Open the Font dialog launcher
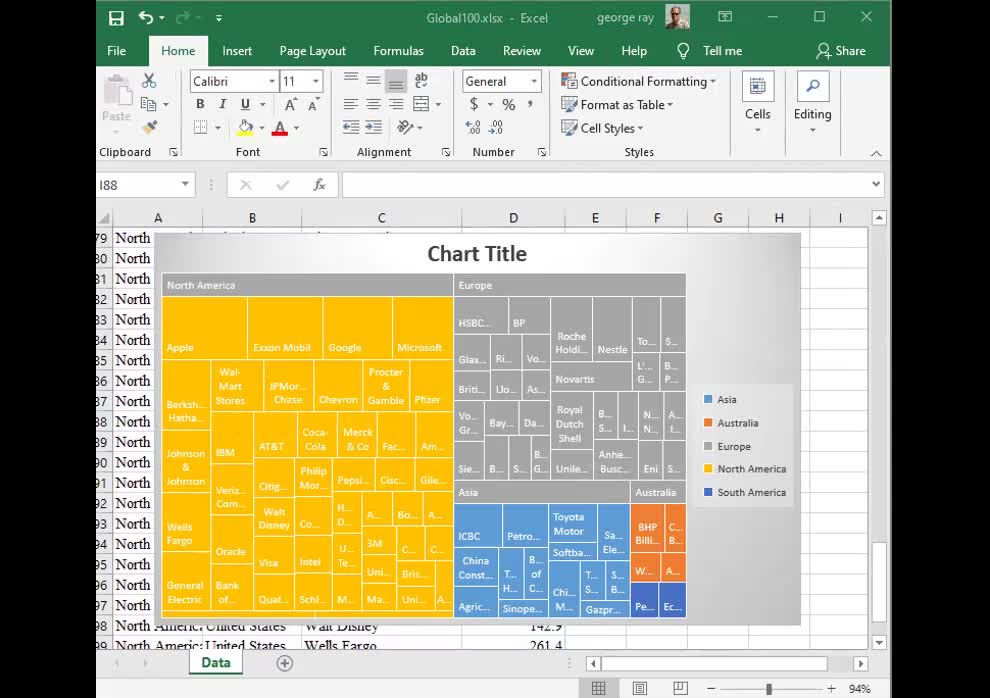The image size is (990, 698). point(323,152)
